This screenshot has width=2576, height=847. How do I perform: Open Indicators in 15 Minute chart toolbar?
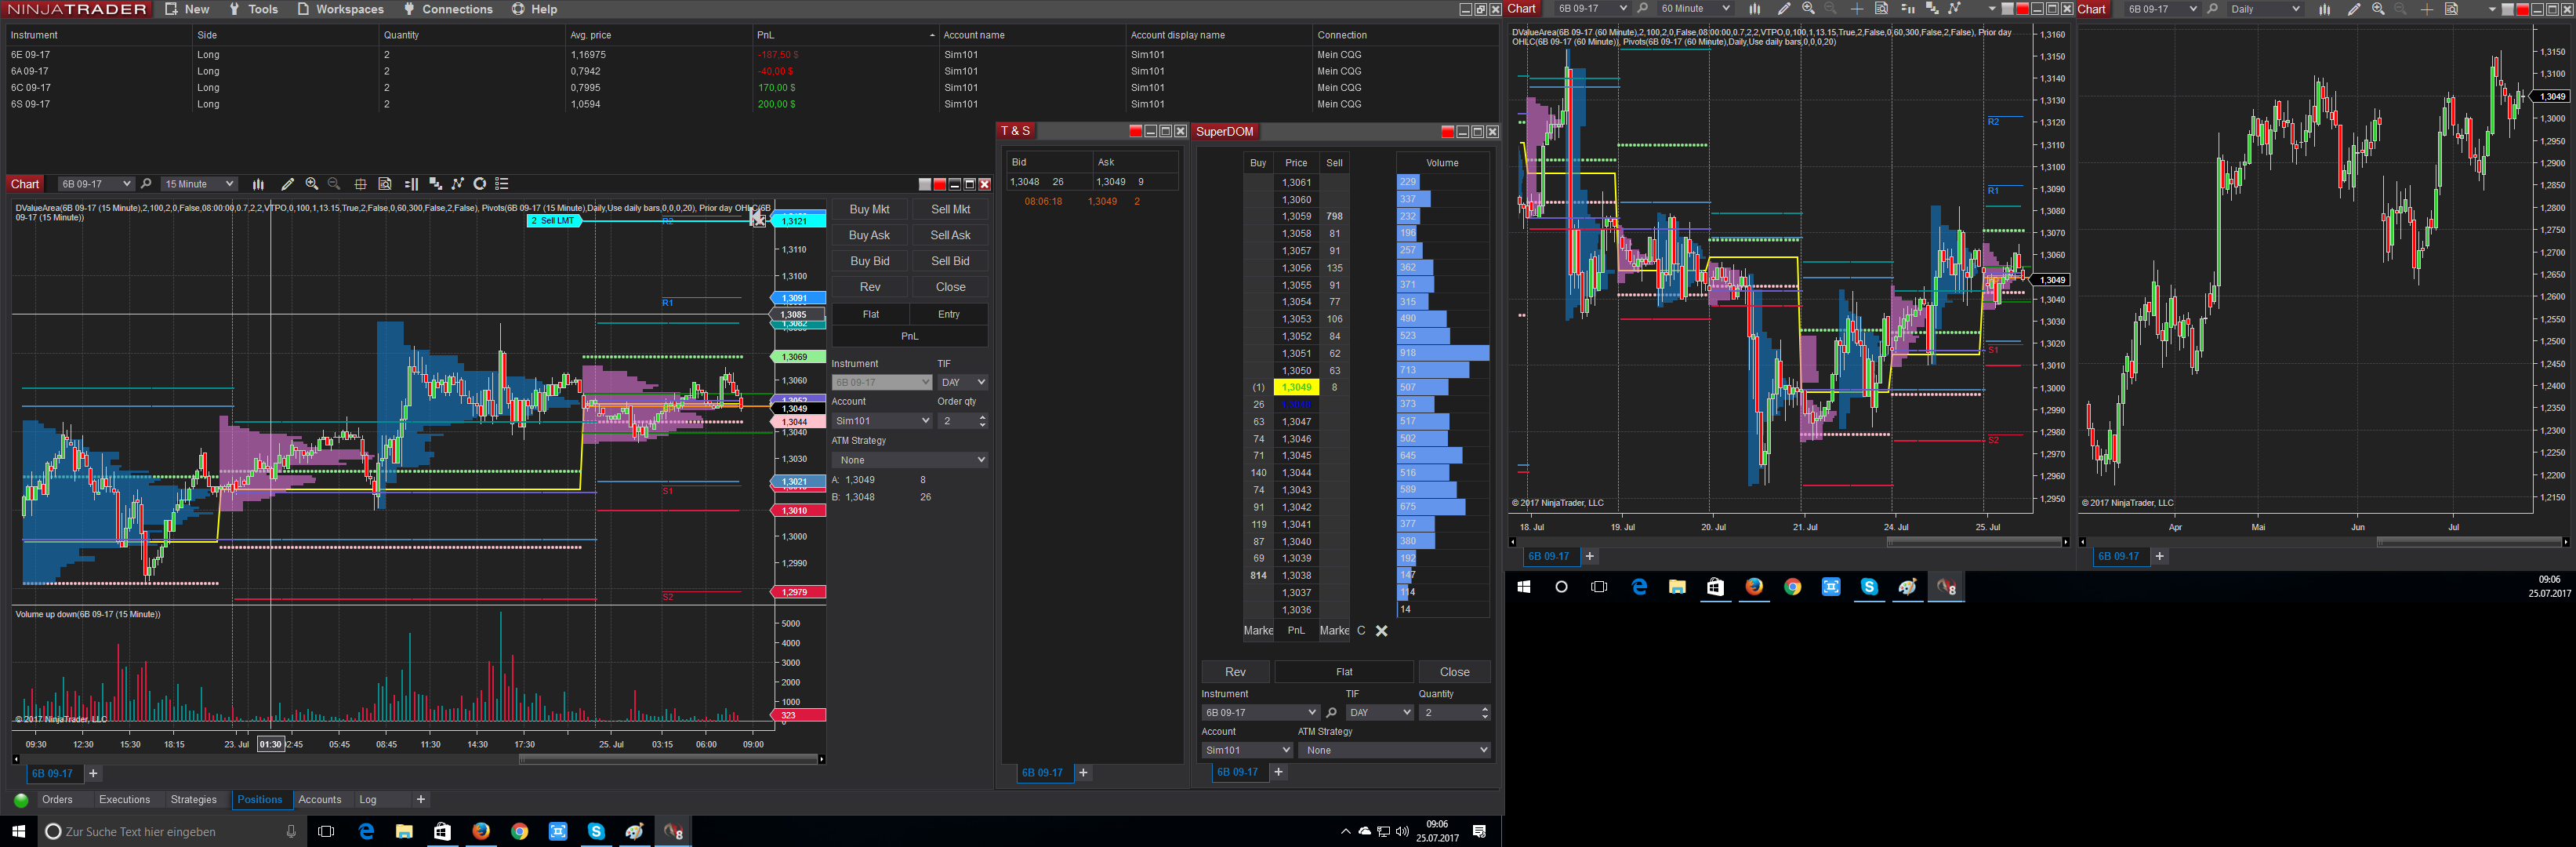coord(458,184)
